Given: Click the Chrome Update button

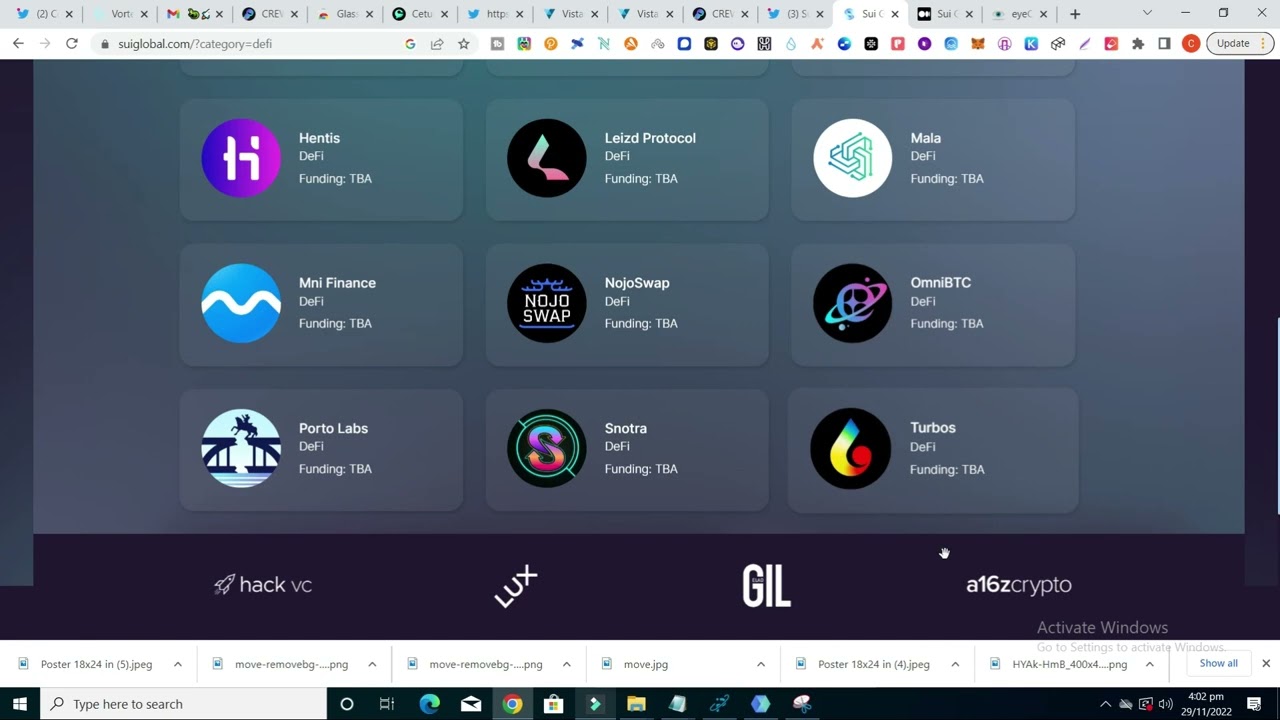Looking at the screenshot, I should (1239, 44).
